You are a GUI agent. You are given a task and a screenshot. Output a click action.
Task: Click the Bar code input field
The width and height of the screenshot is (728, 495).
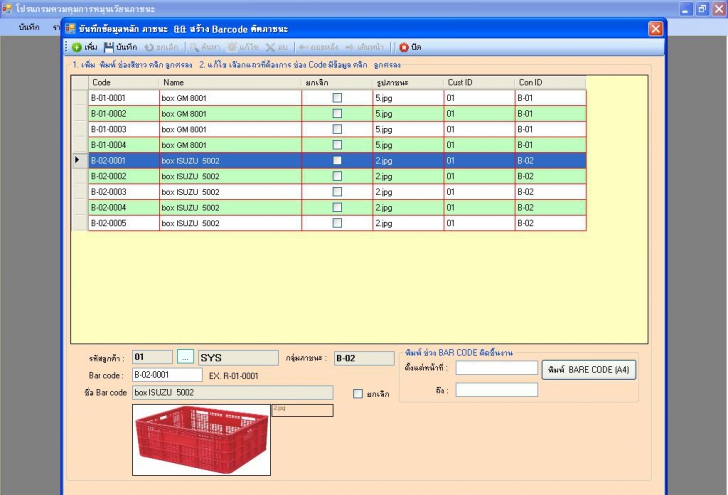coord(167,375)
